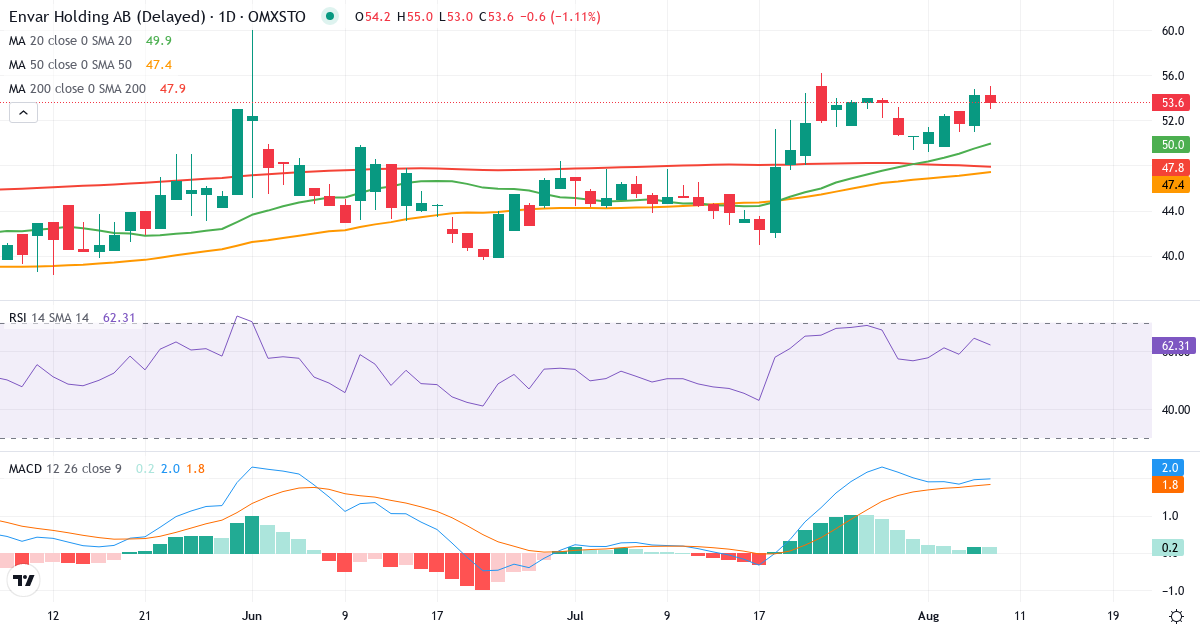1200x630 pixels.
Task: Click the TradingView logo watermark
Action: click(x=24, y=580)
